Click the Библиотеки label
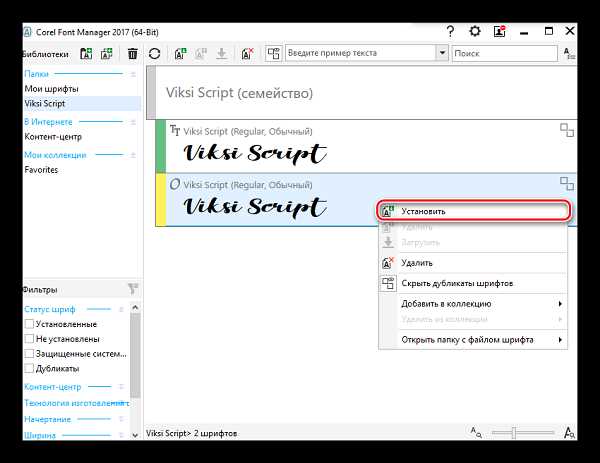 click(46, 54)
